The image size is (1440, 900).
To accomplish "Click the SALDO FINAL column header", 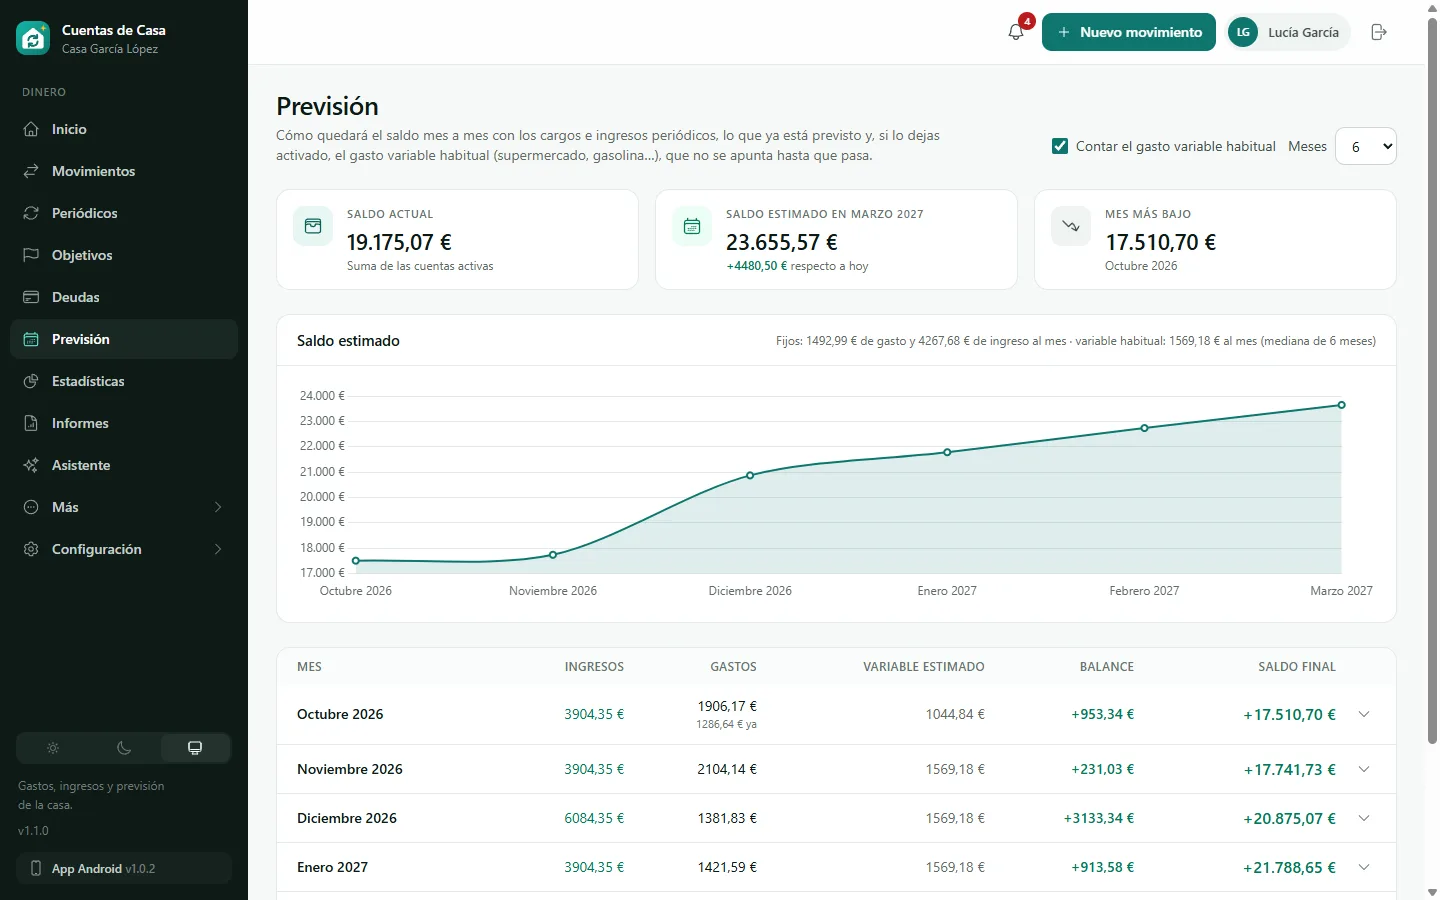I will click(x=1297, y=666).
